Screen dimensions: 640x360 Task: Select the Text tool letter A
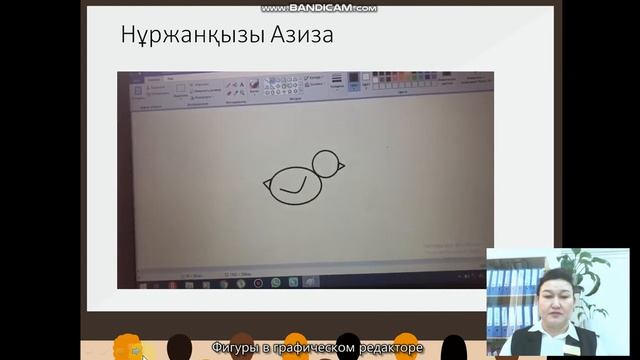coord(242,84)
